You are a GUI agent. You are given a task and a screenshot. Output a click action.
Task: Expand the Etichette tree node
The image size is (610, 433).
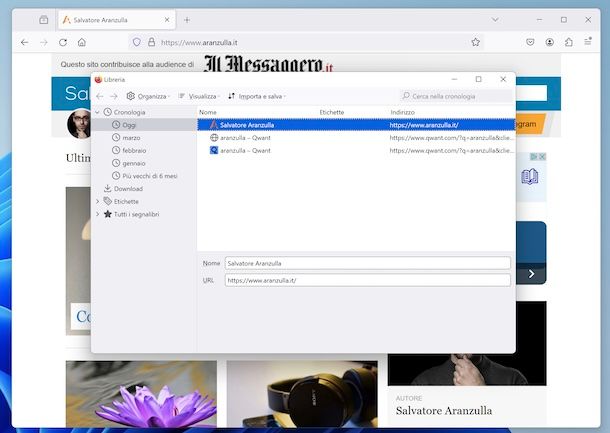(x=97, y=201)
